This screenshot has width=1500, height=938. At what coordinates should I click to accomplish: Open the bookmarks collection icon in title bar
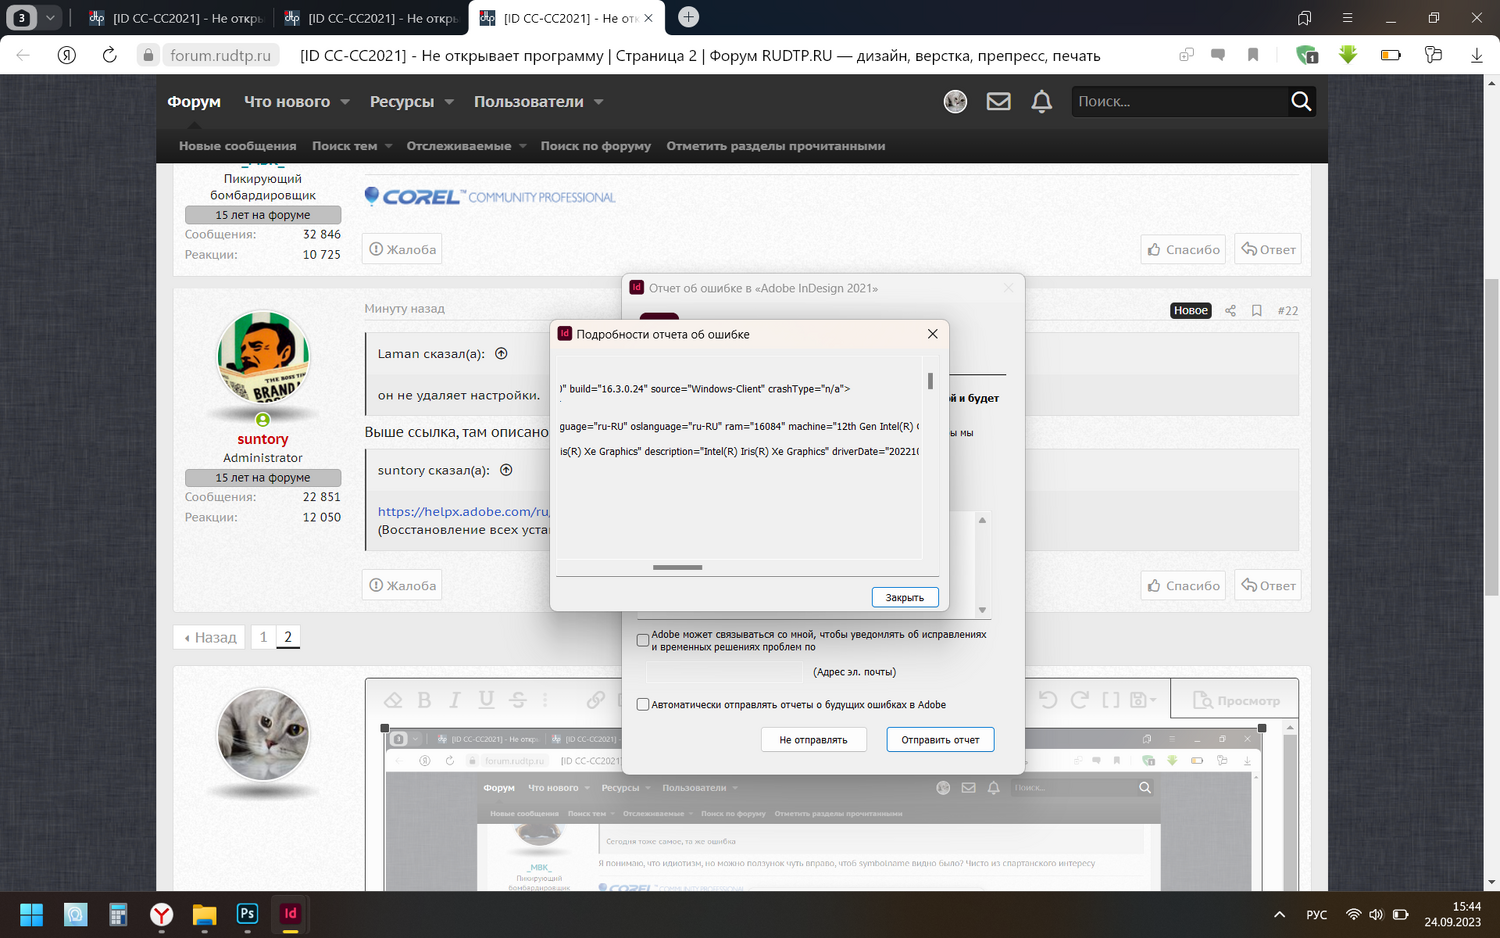point(1304,18)
